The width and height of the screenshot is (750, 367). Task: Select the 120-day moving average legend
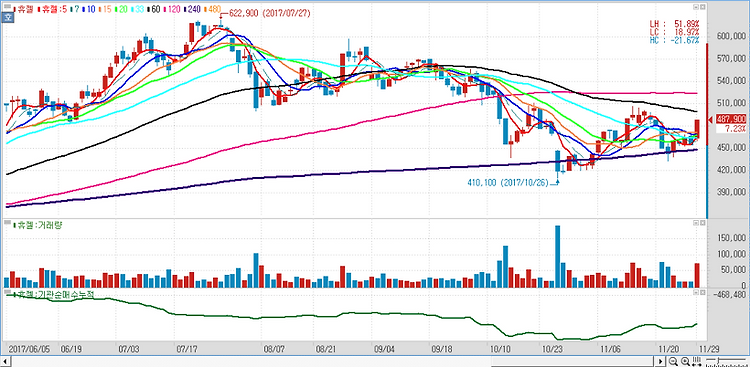coord(172,9)
